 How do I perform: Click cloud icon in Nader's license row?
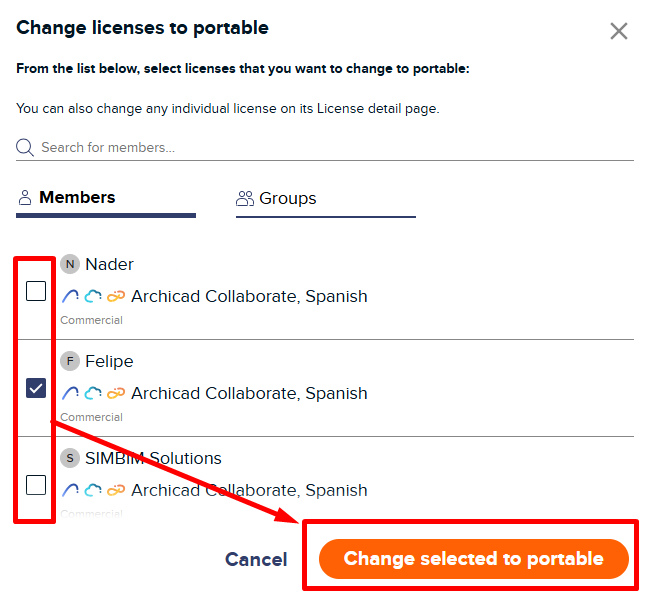click(93, 296)
